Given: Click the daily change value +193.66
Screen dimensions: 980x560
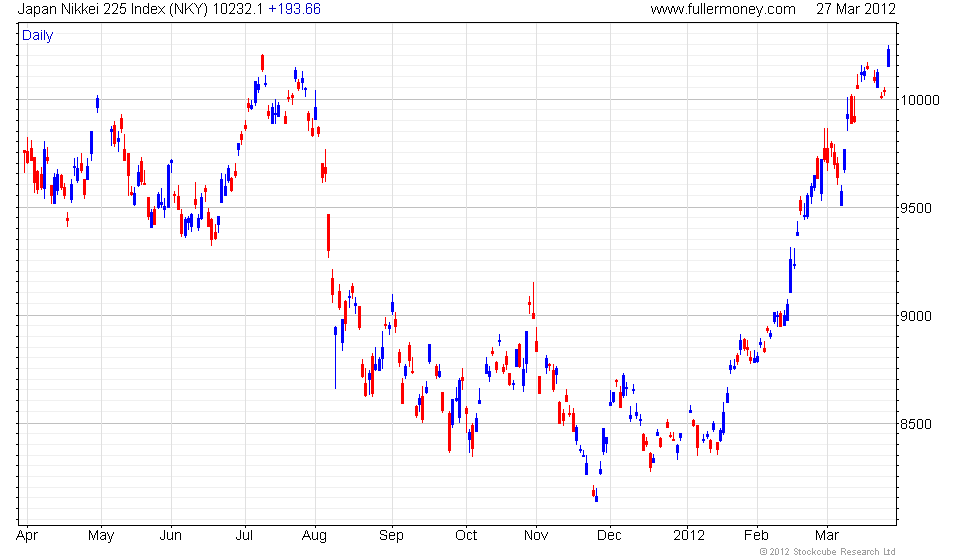Looking at the screenshot, I should [294, 9].
